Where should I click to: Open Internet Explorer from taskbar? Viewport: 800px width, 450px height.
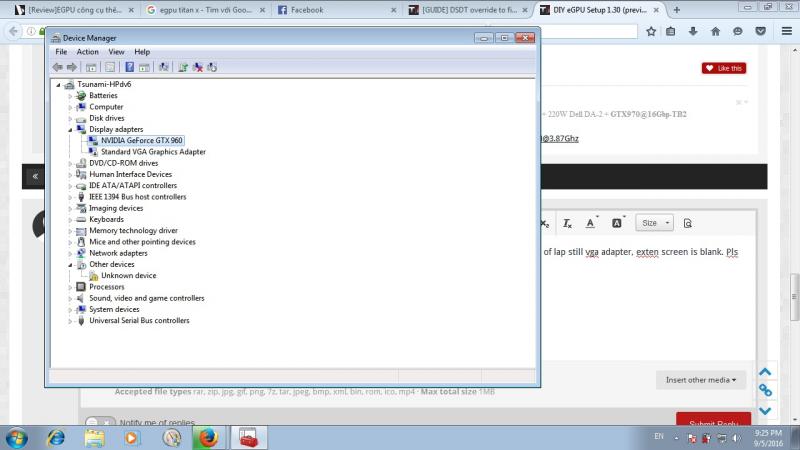(56, 438)
